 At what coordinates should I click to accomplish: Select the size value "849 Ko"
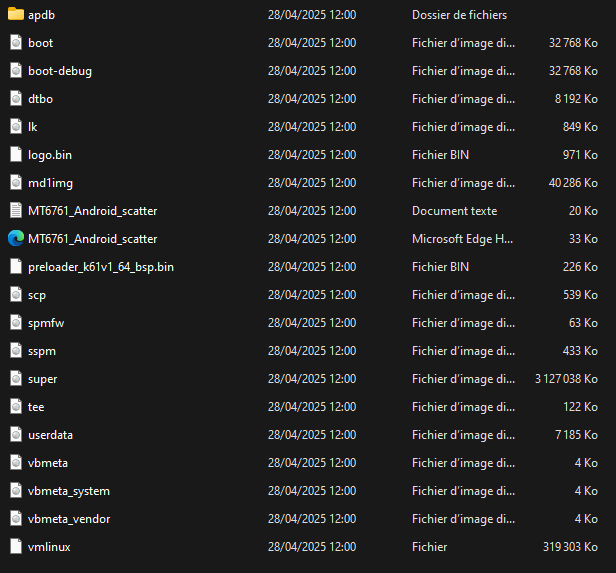[580, 127]
